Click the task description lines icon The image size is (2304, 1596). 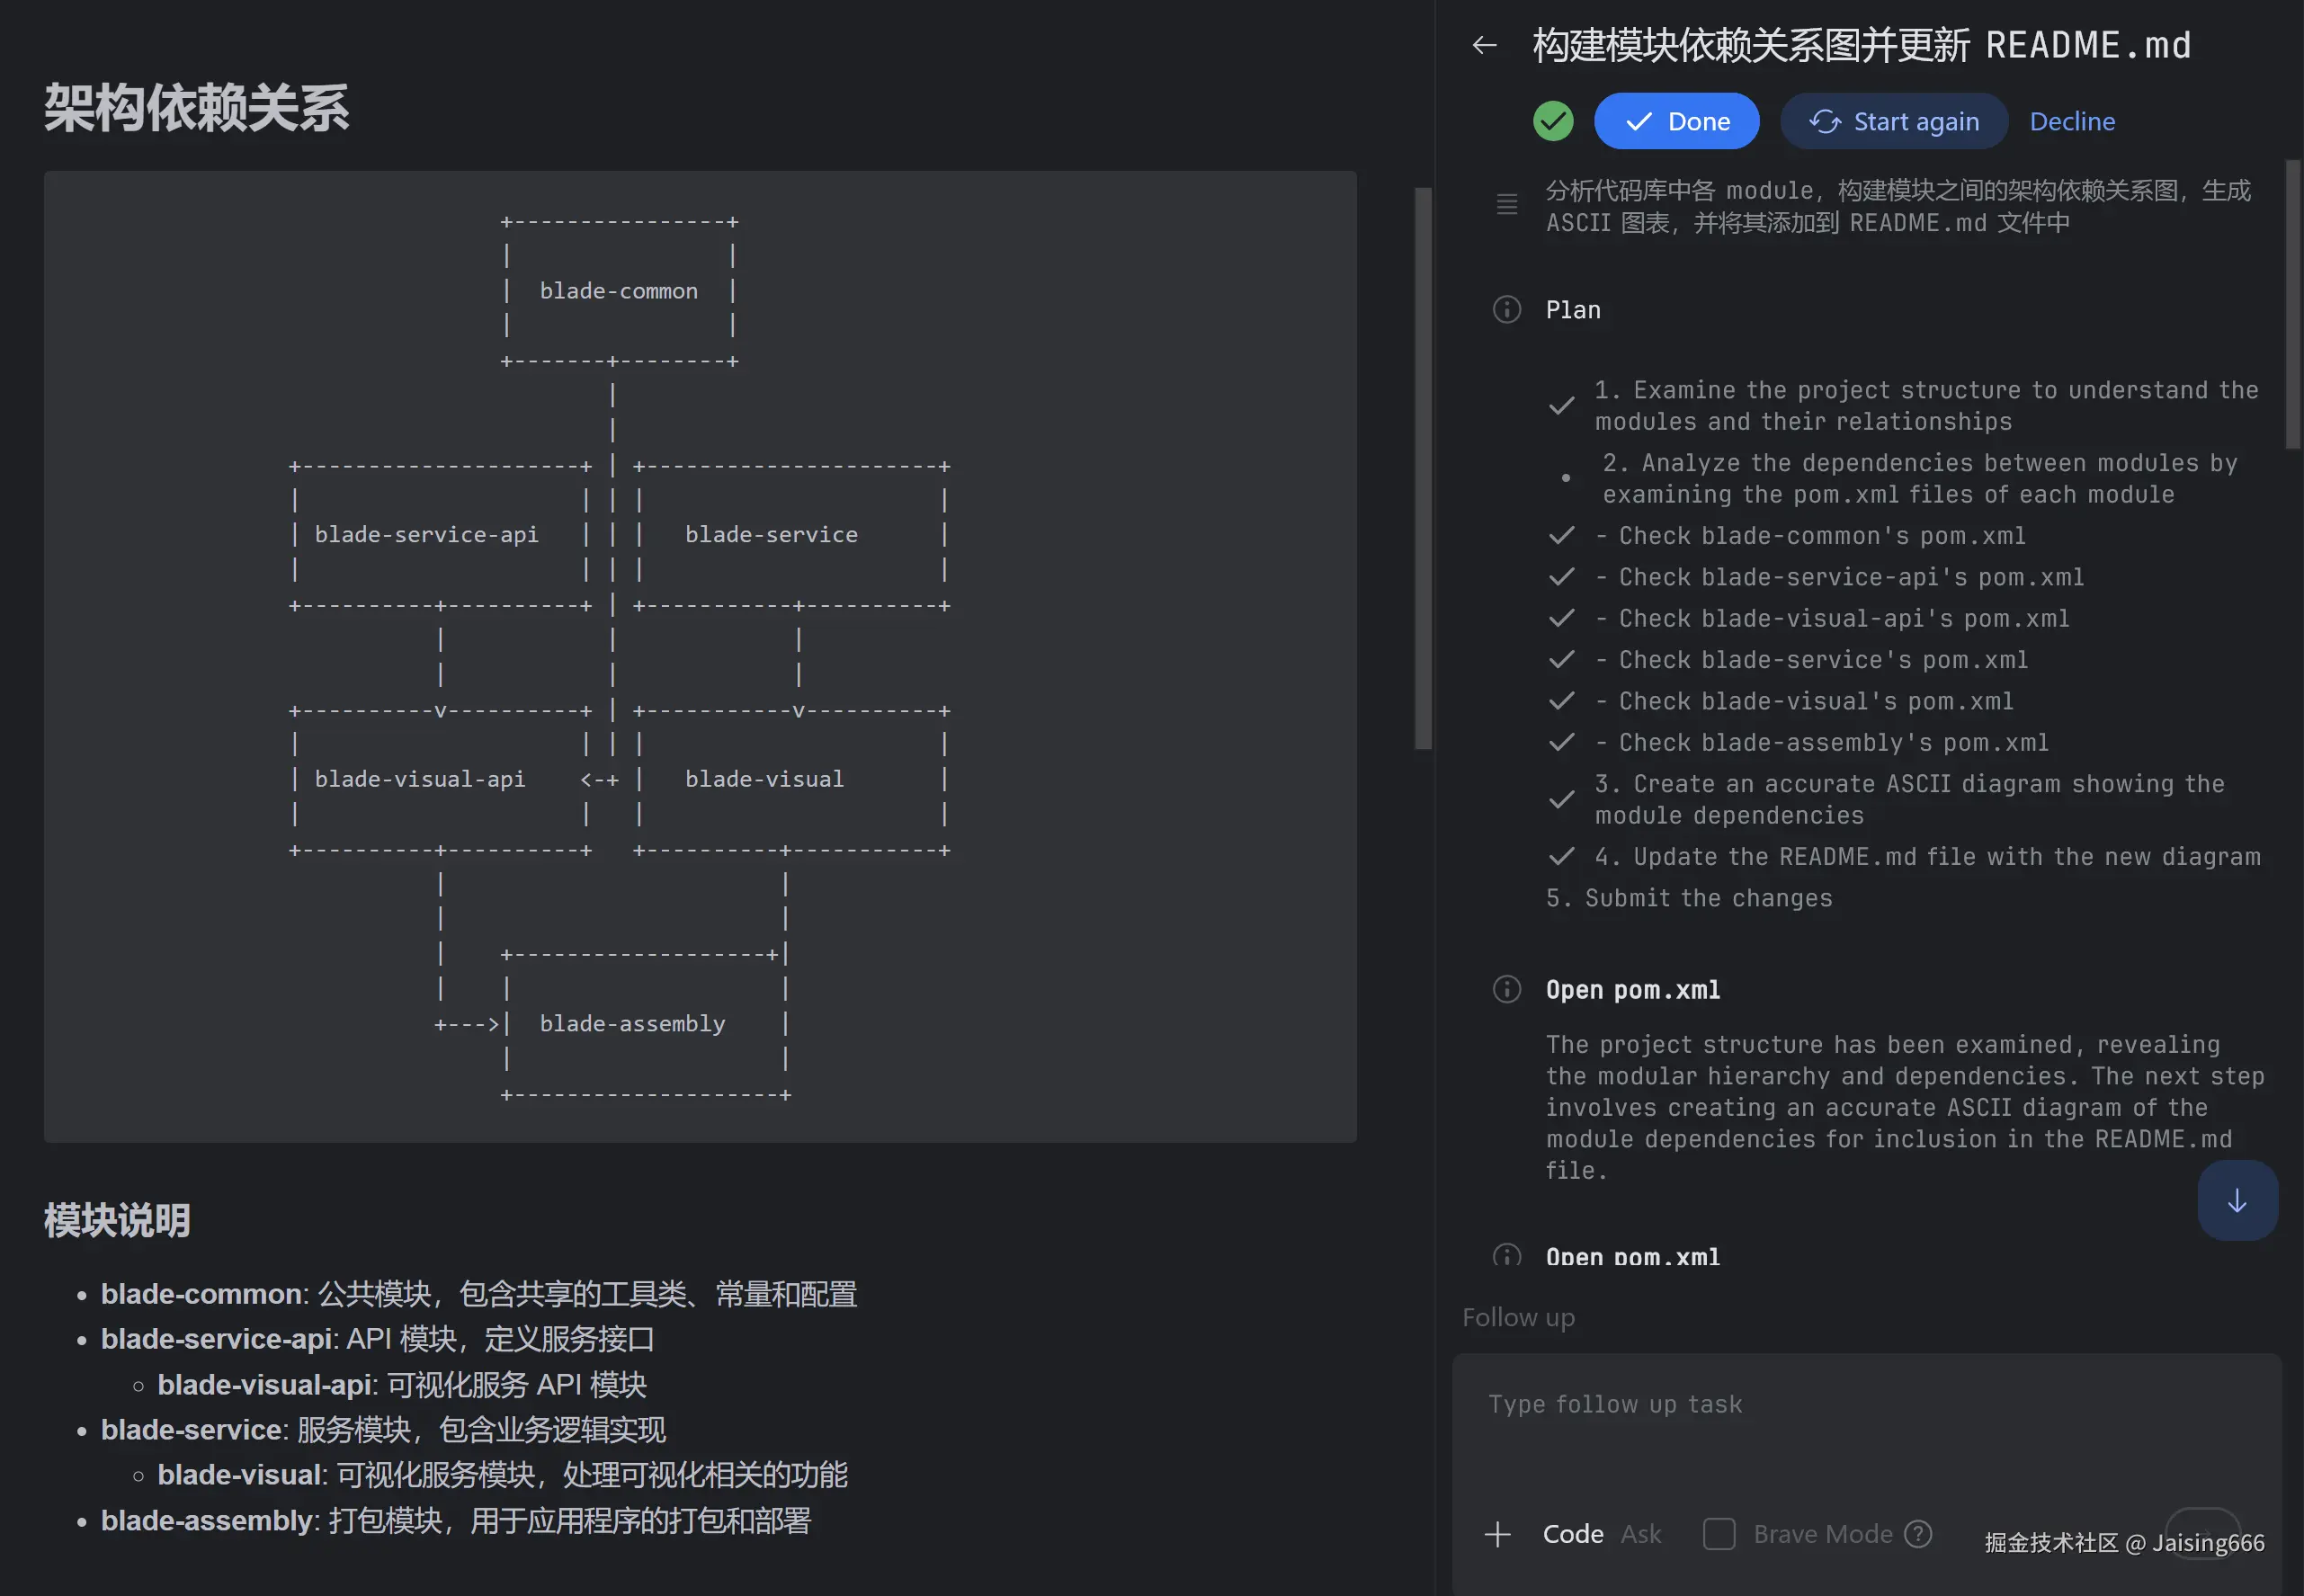click(x=1506, y=205)
